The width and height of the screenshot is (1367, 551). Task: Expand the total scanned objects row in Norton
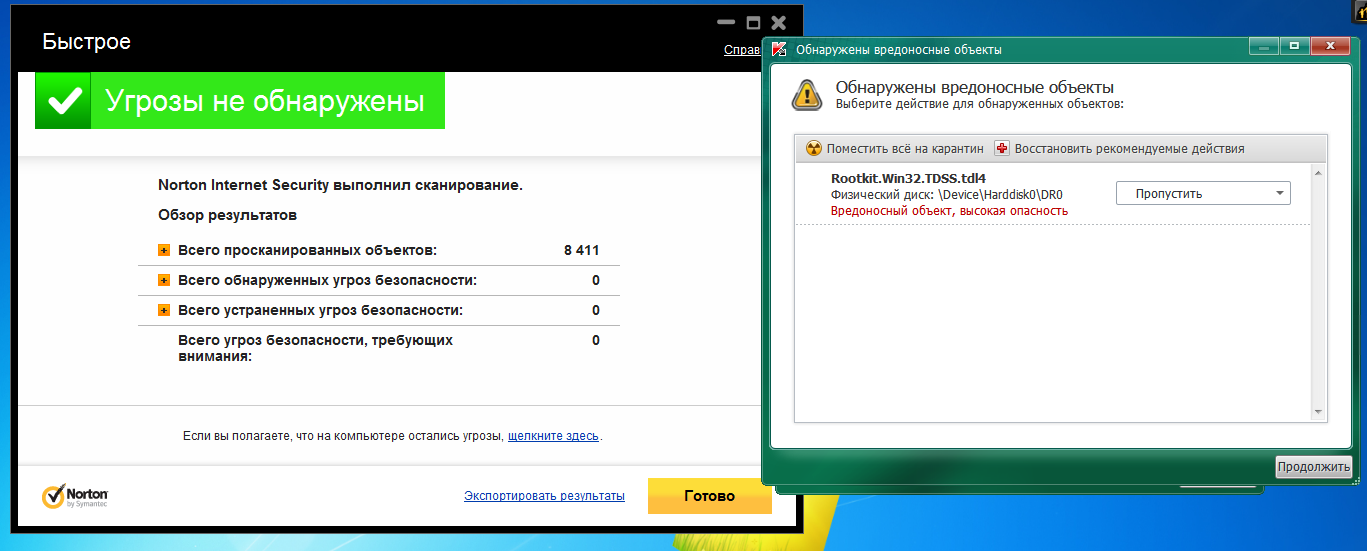164,250
